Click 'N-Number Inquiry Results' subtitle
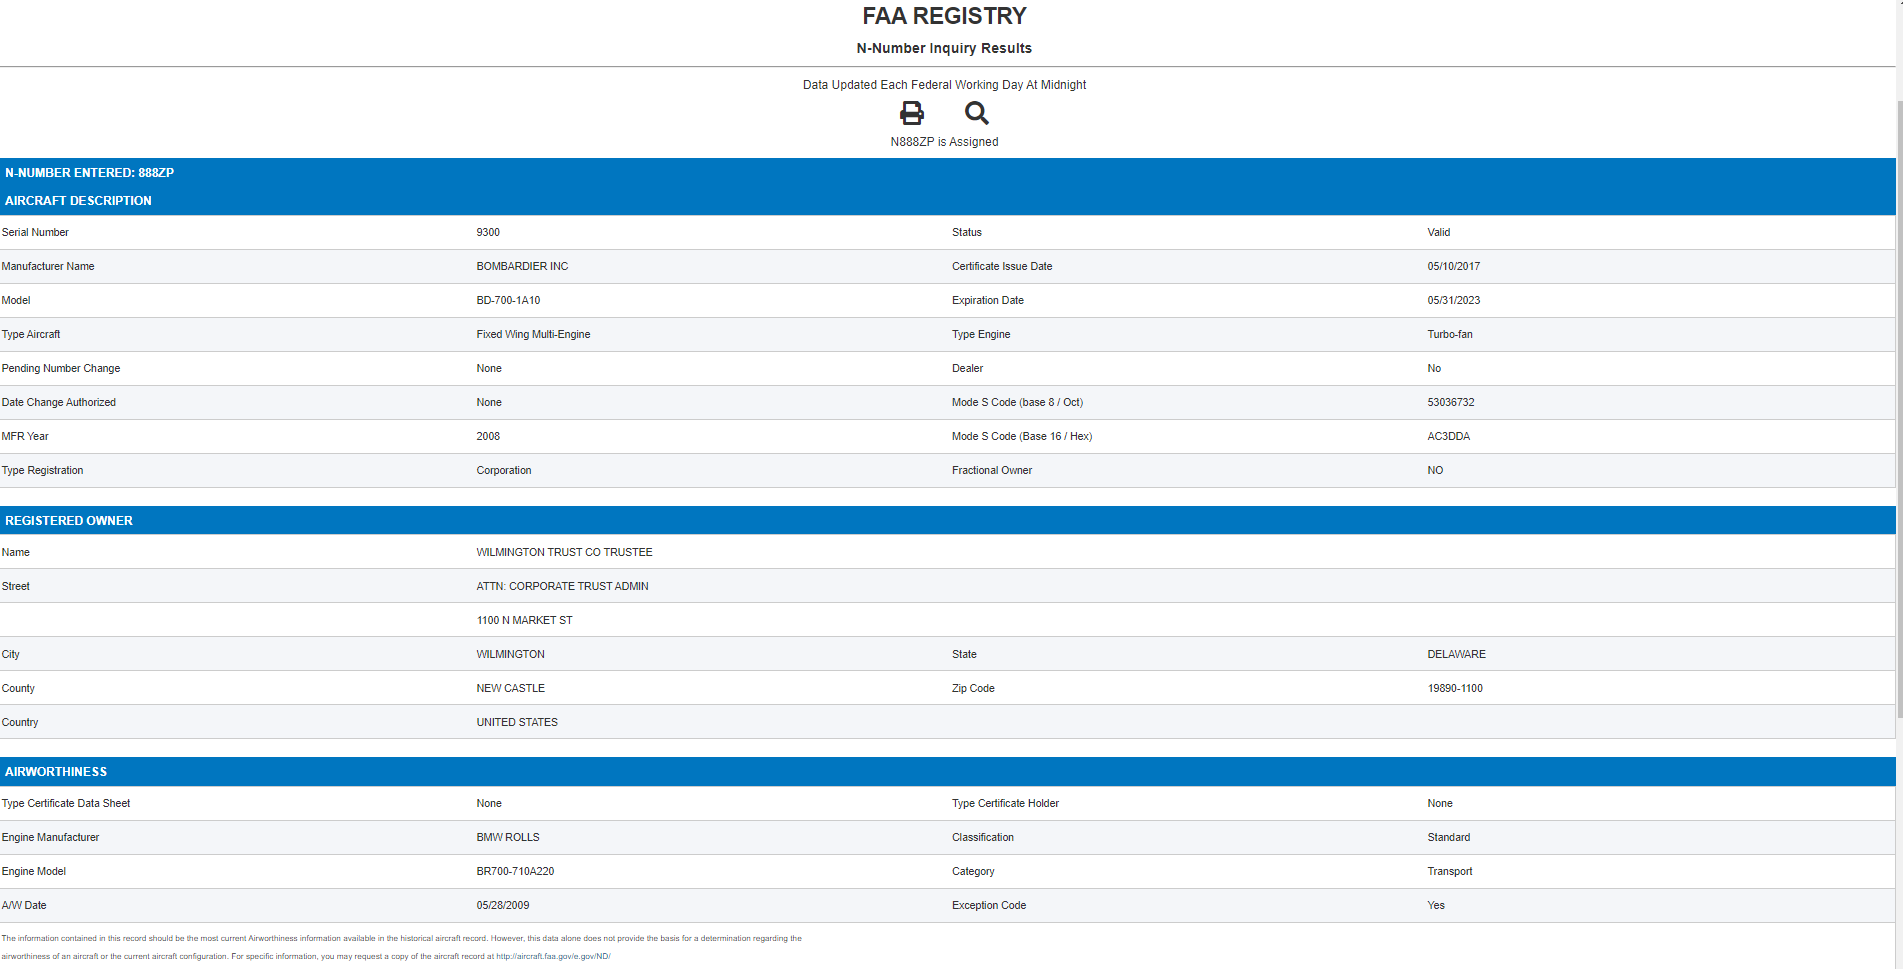Viewport: 1903px width, 969px height. click(944, 48)
